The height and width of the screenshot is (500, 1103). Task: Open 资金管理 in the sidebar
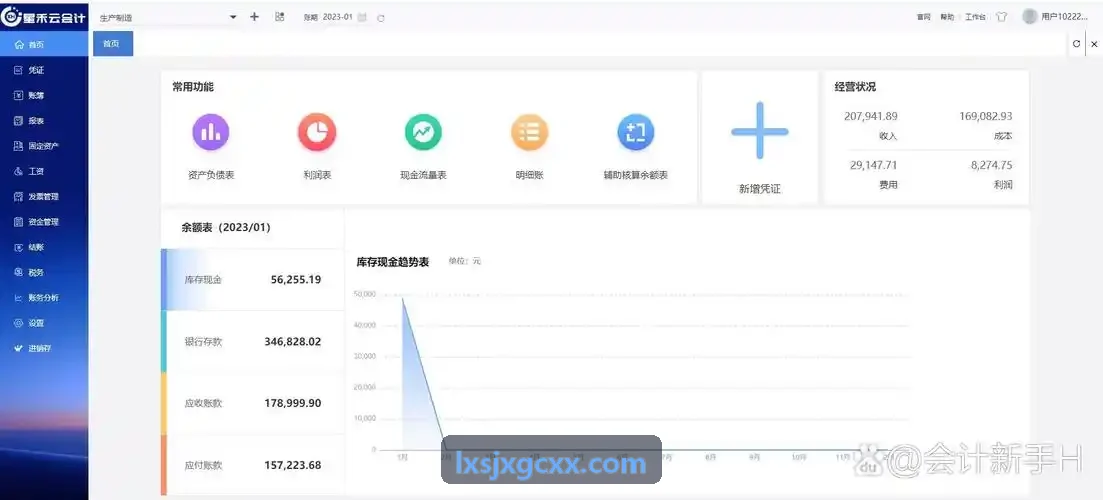pos(44,222)
